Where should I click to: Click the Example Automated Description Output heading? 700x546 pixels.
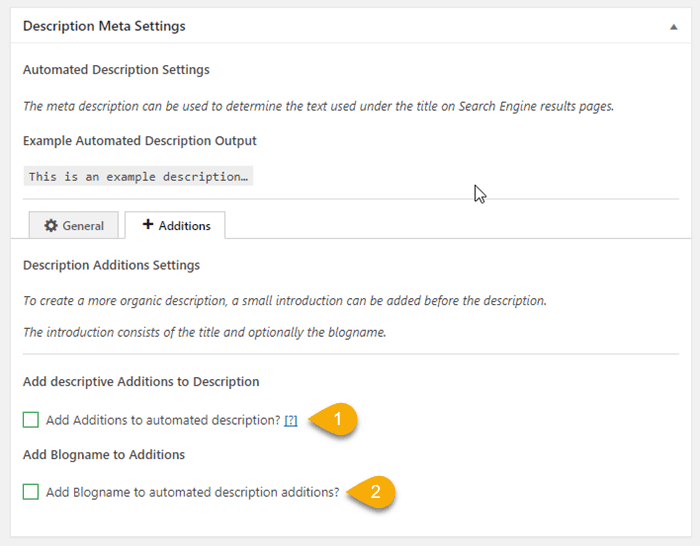pos(139,141)
